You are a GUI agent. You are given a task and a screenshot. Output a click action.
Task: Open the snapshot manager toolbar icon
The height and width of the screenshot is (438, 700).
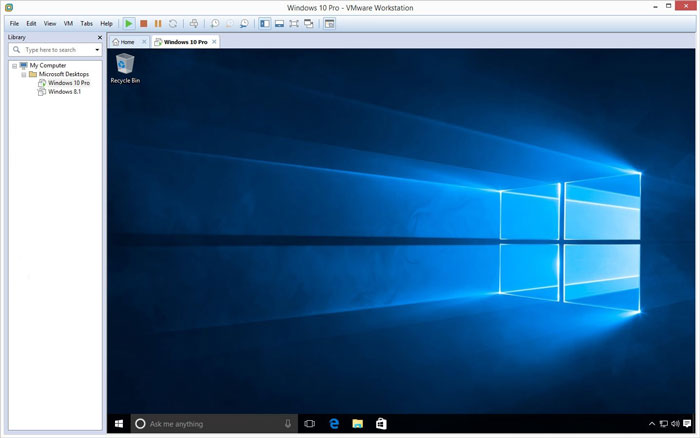244,23
